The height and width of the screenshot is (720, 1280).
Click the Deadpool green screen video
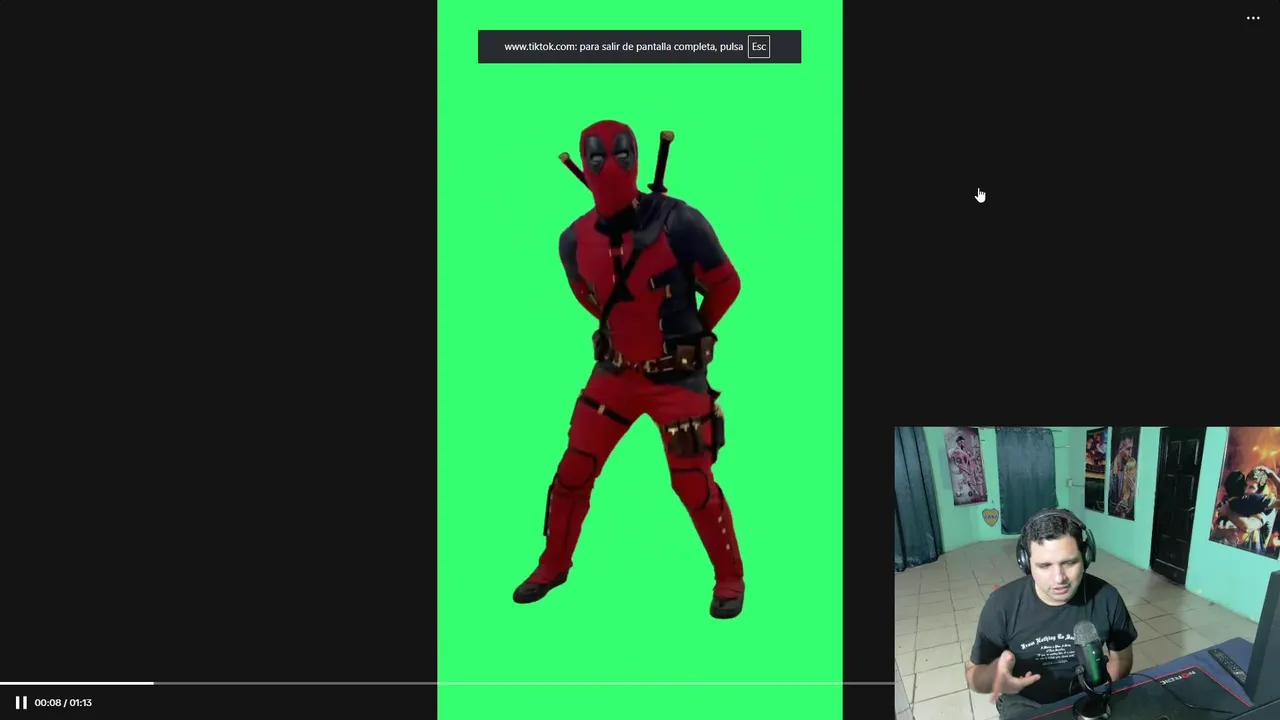640,360
